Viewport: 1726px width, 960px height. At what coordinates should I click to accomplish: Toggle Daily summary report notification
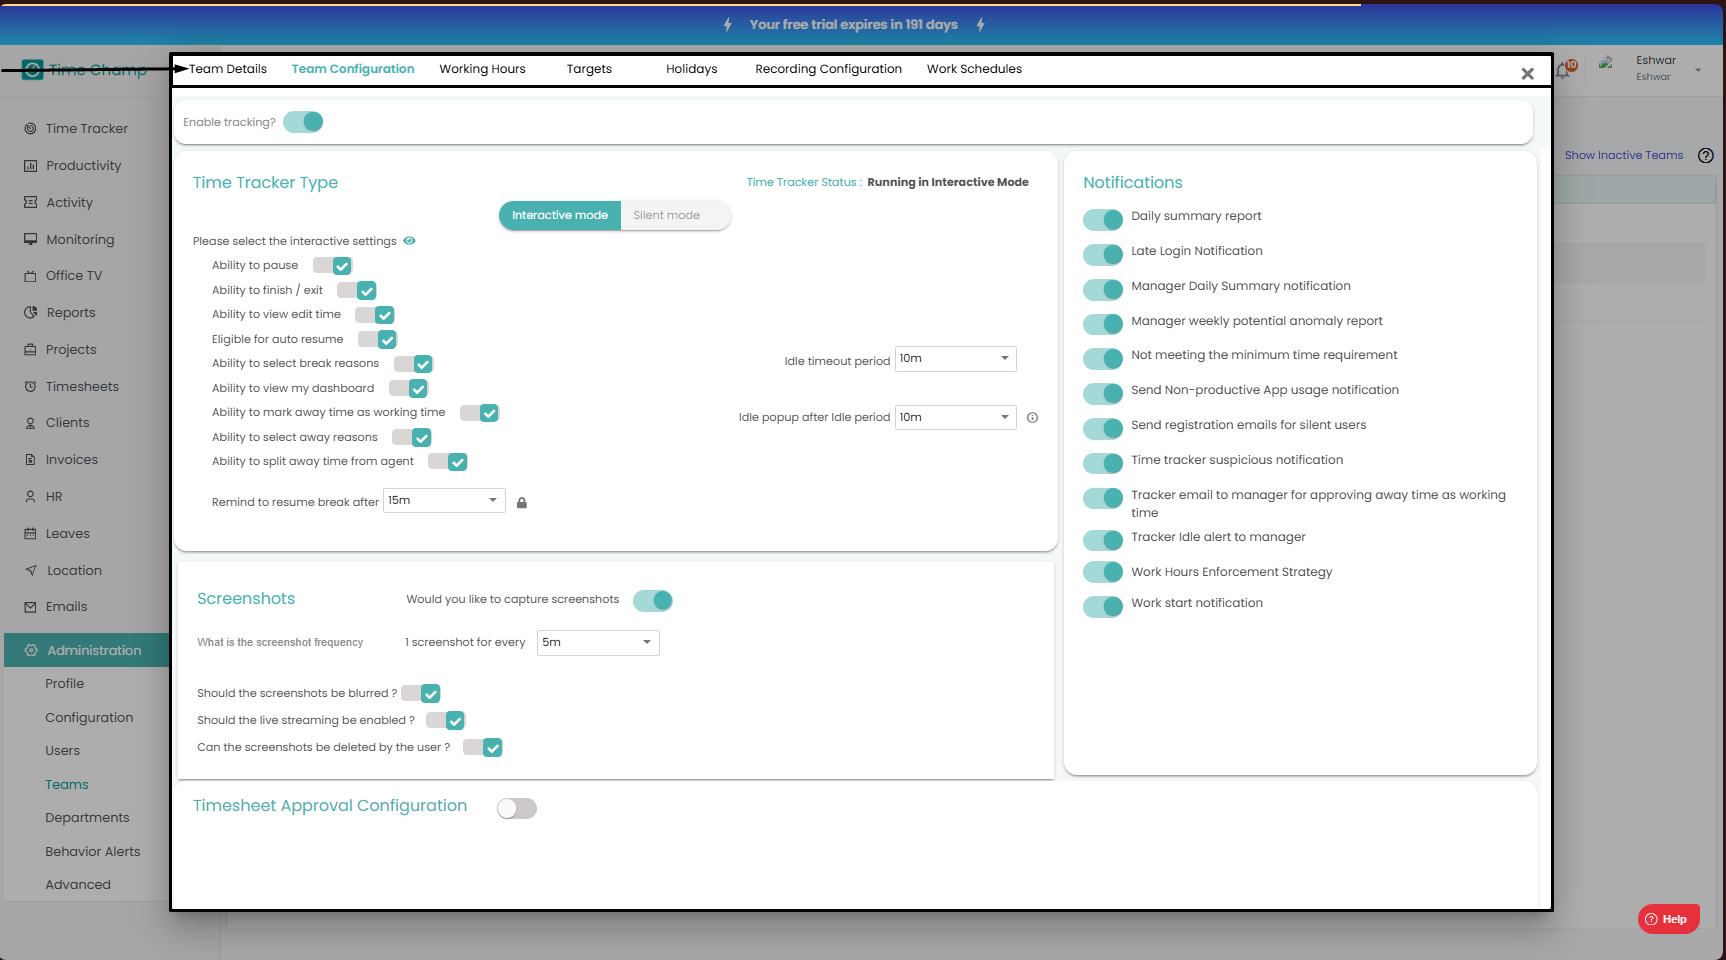click(x=1103, y=219)
